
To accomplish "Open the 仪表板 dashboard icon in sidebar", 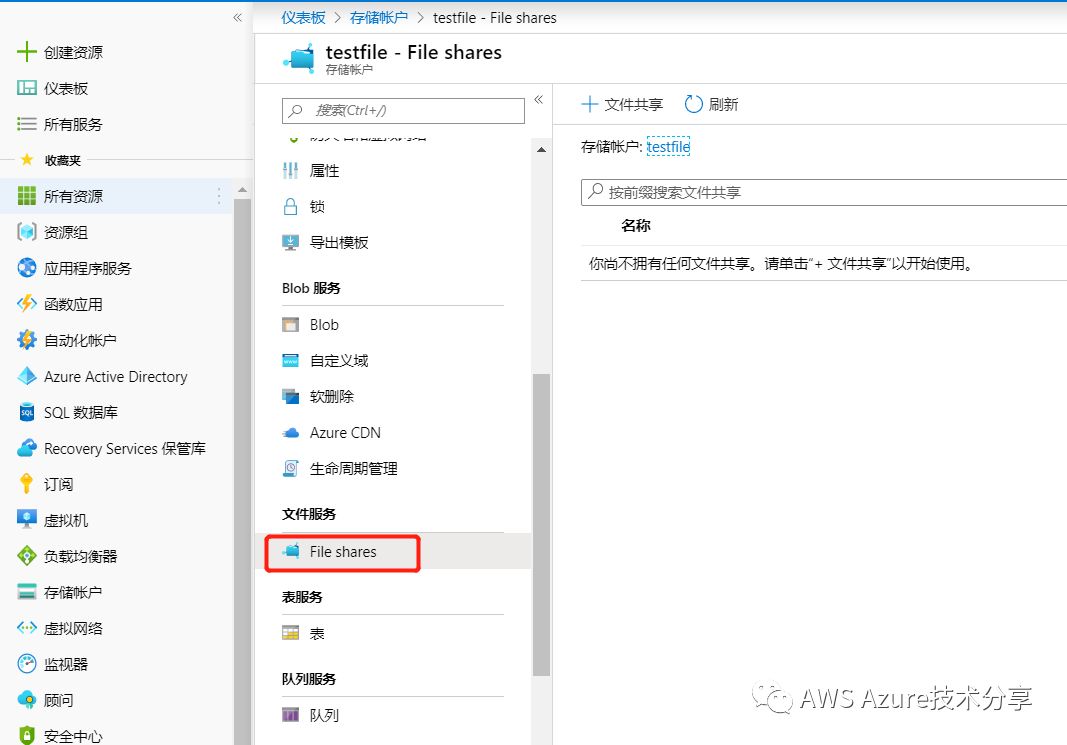I will click(27, 88).
